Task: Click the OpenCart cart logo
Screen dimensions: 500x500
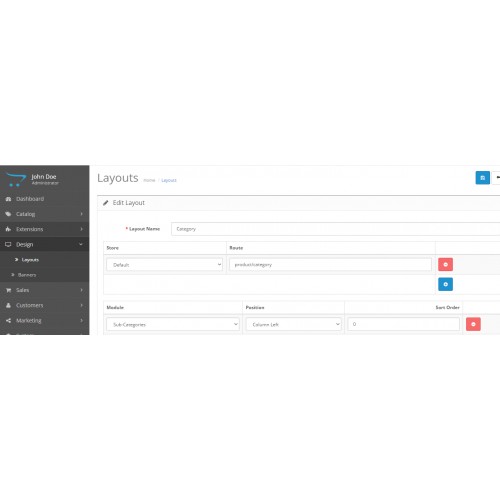Action: point(16,179)
